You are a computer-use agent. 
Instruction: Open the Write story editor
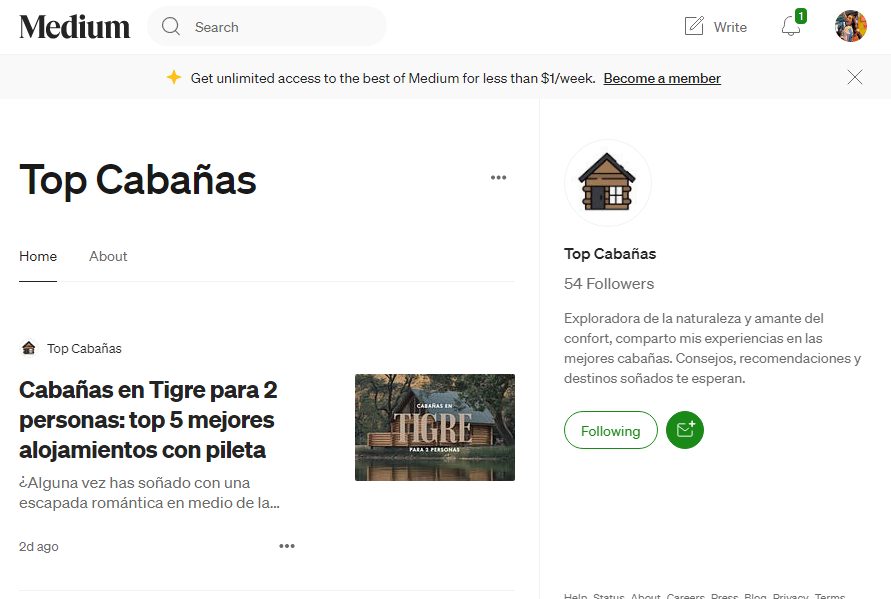tap(715, 26)
